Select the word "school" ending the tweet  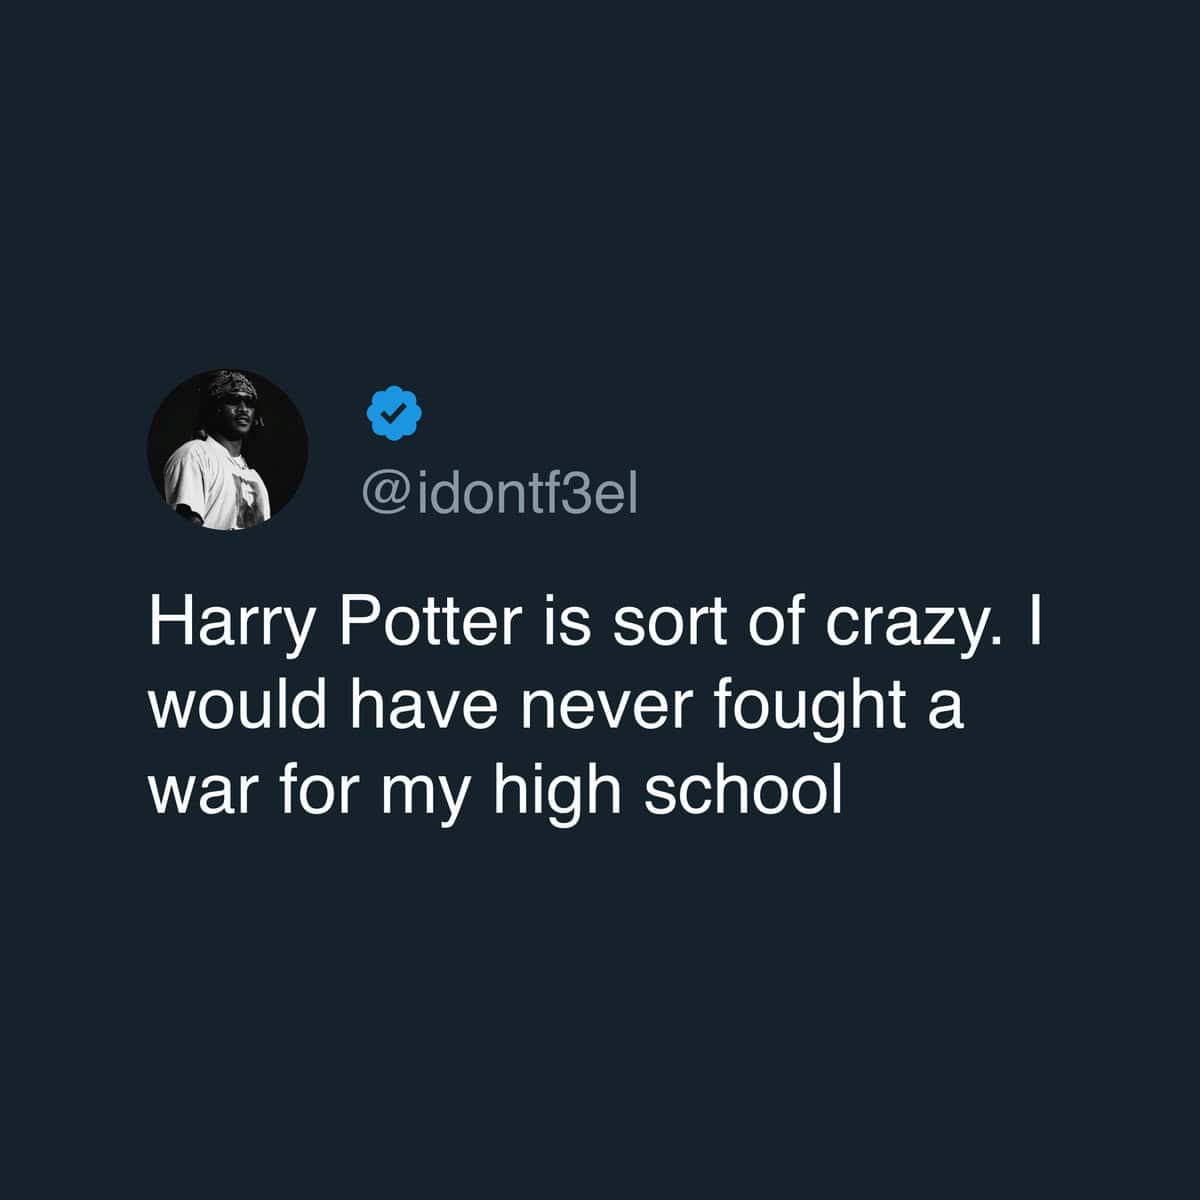point(738,790)
